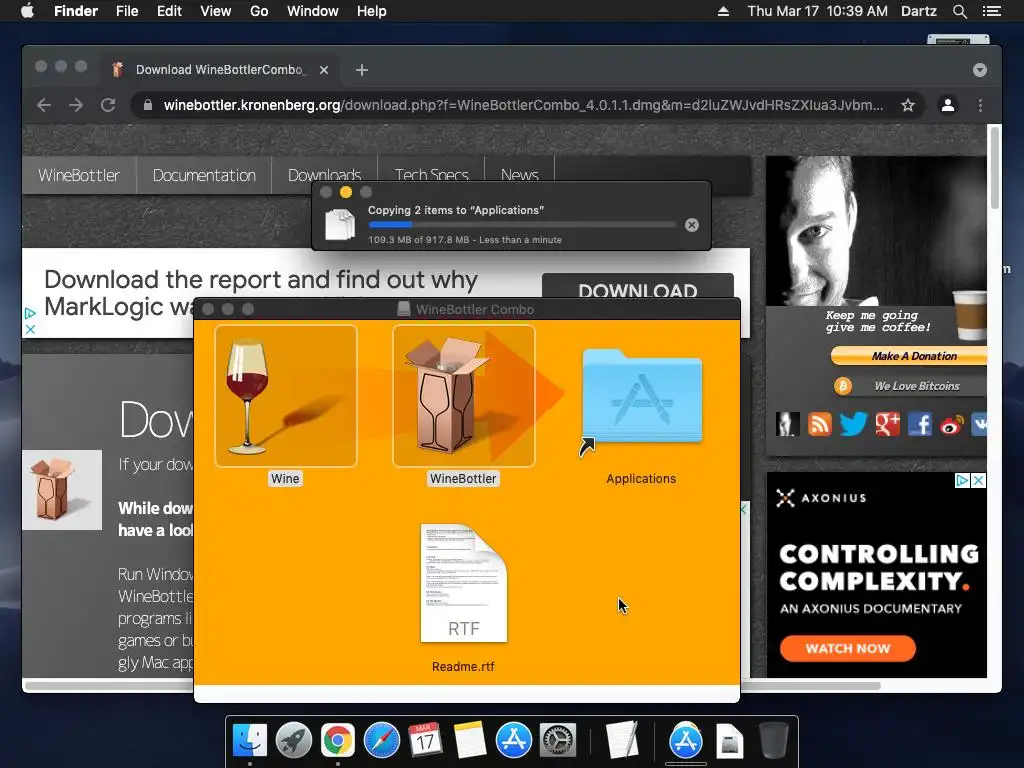Viewport: 1024px width, 768px height.
Task: Click the WATCH NOW Axonius button
Action: 847,648
